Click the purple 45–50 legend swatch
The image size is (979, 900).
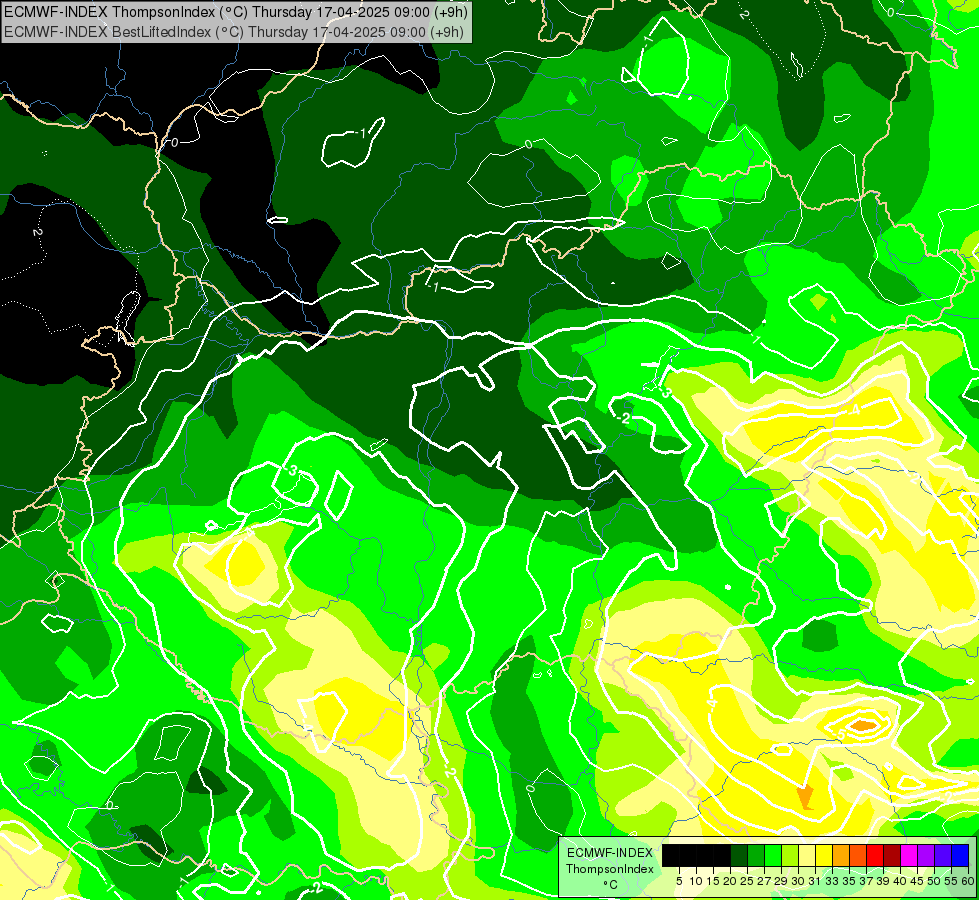click(x=926, y=855)
